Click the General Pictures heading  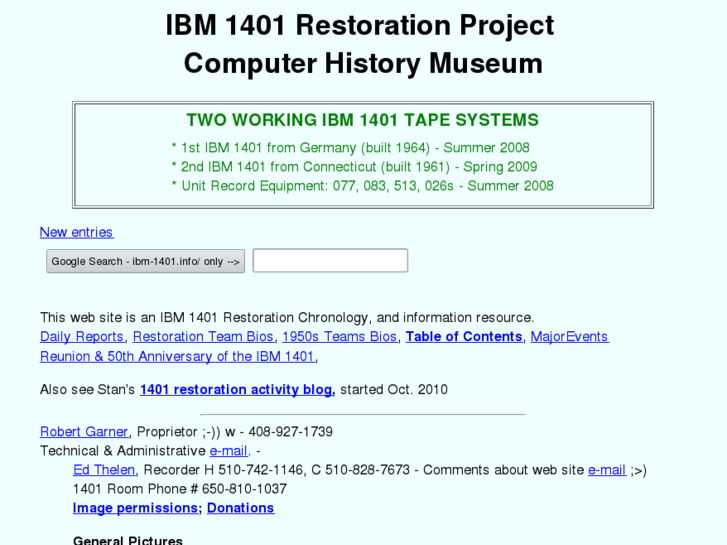click(128, 540)
